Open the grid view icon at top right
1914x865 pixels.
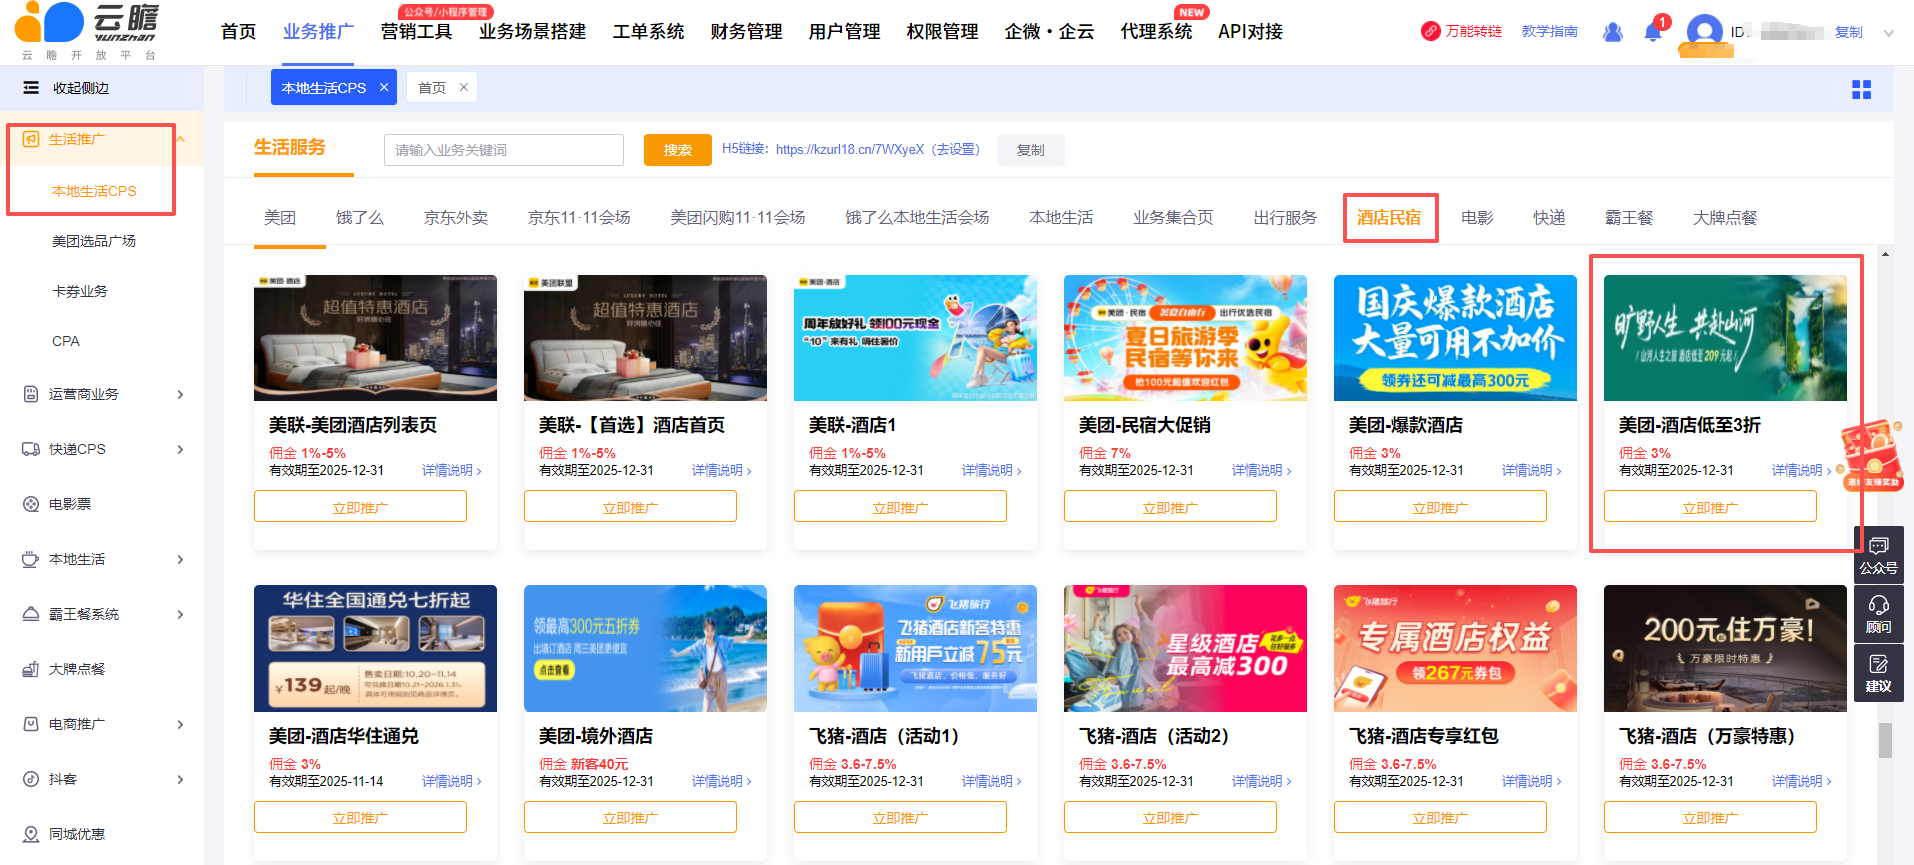(1861, 90)
